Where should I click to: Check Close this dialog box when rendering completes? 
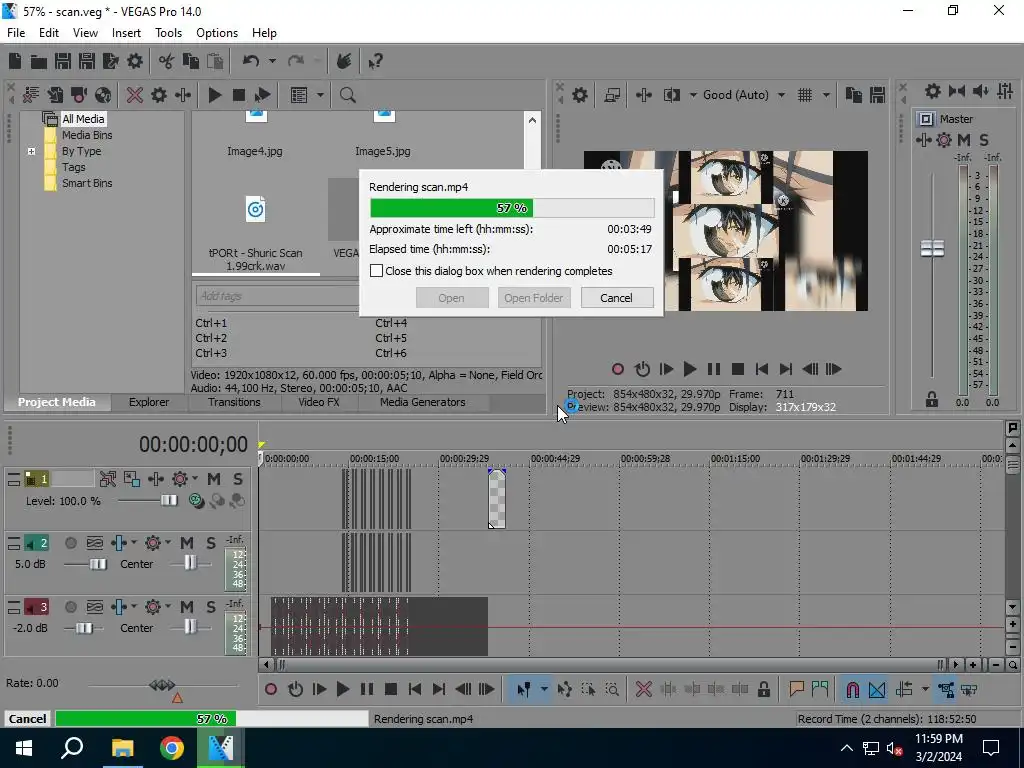coord(377,271)
